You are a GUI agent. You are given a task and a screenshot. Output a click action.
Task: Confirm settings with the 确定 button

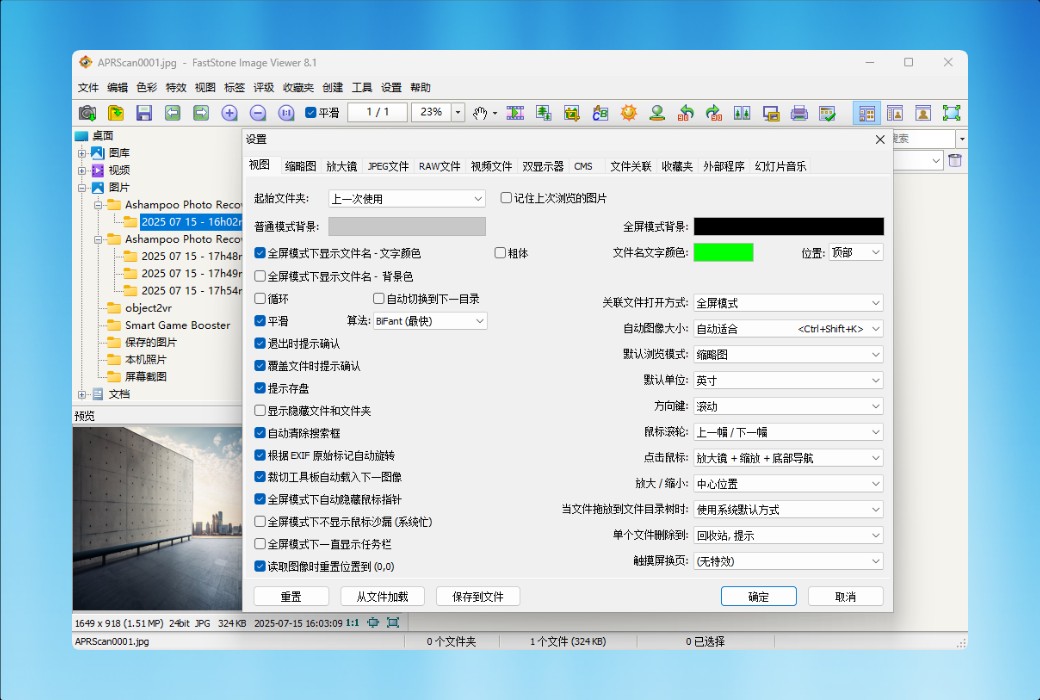[x=759, y=596]
